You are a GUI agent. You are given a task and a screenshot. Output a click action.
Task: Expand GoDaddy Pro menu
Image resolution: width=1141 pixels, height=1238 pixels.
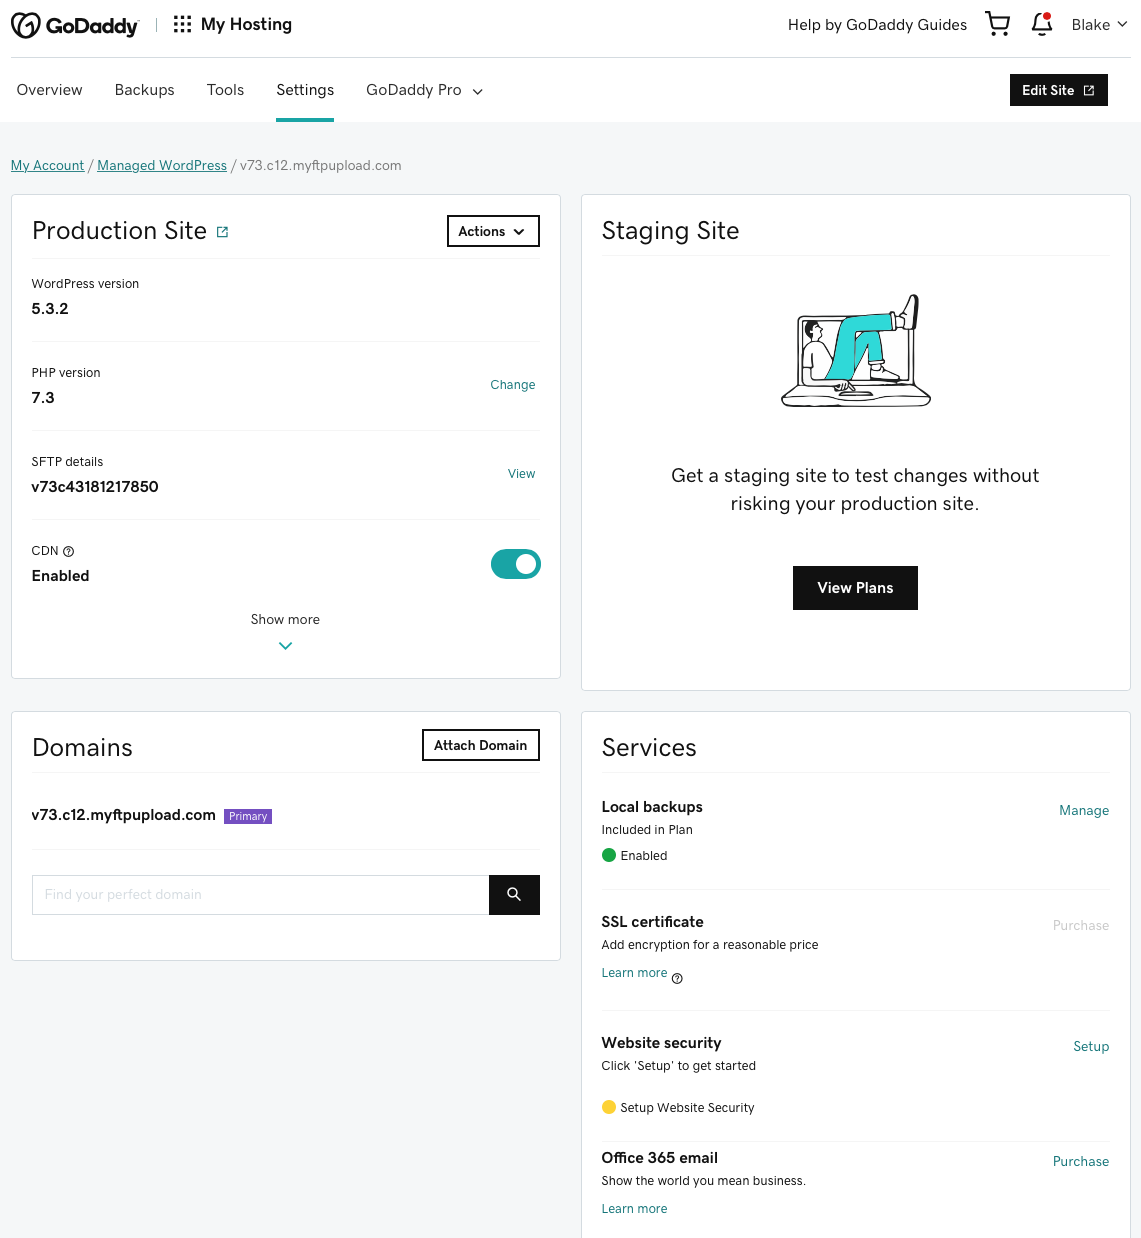click(x=424, y=90)
